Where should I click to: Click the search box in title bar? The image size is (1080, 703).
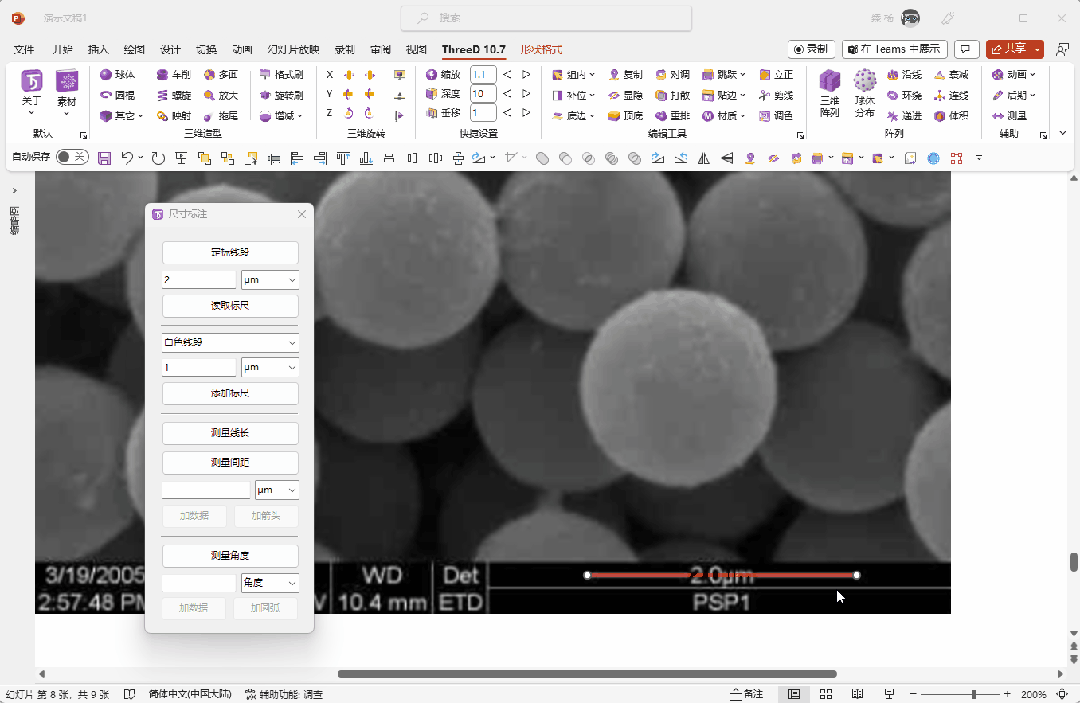point(546,18)
